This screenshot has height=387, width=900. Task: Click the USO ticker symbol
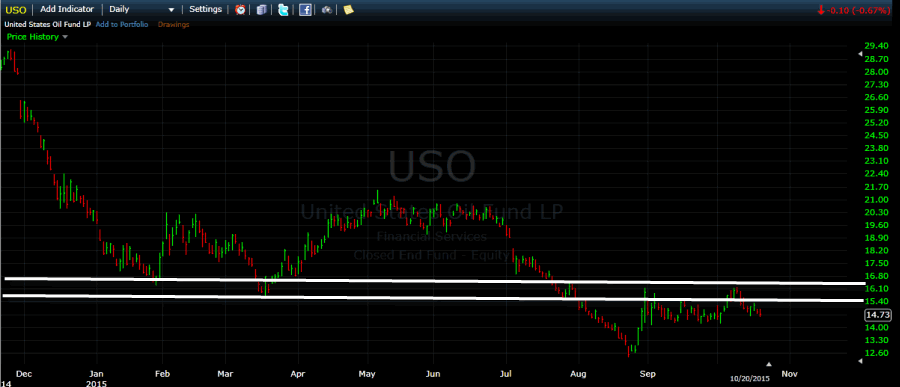point(15,10)
